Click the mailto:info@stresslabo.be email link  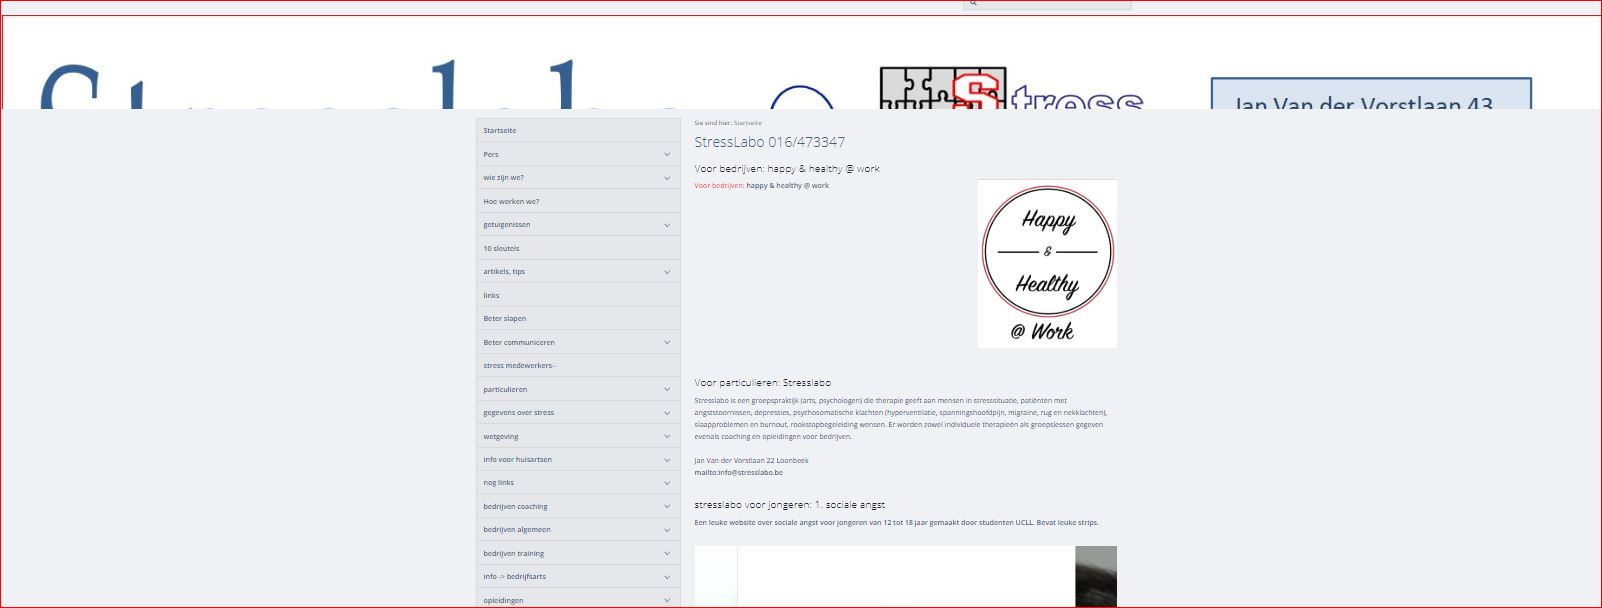738,473
